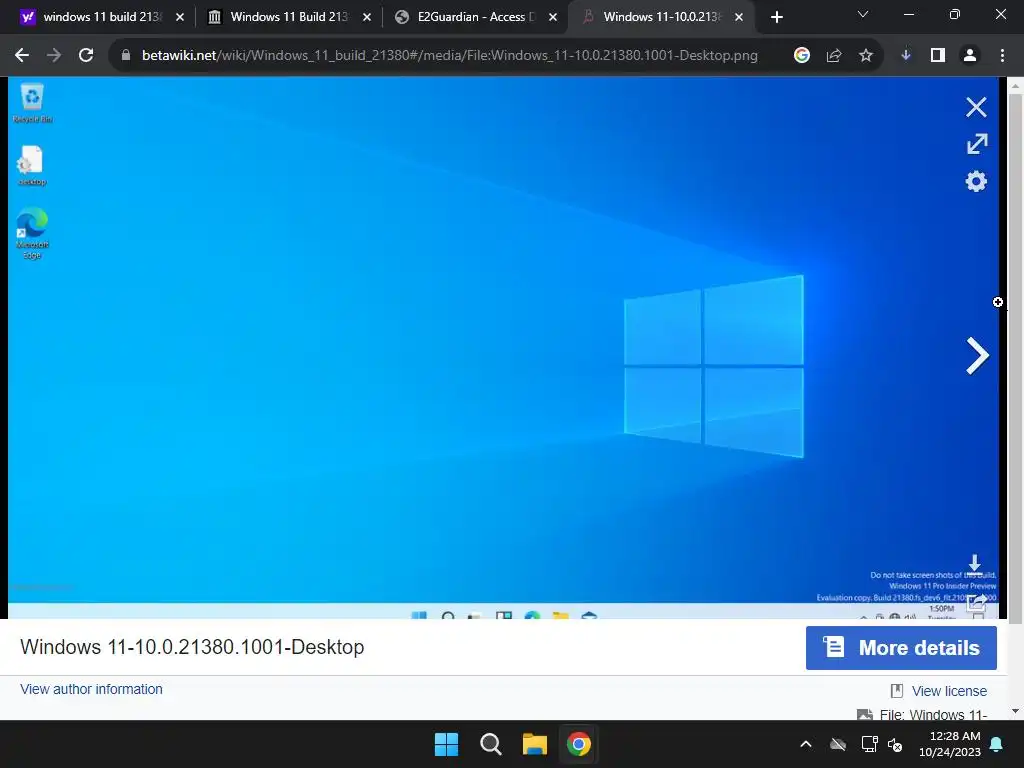
Task: Toggle Chrome side panel
Action: pos(938,56)
